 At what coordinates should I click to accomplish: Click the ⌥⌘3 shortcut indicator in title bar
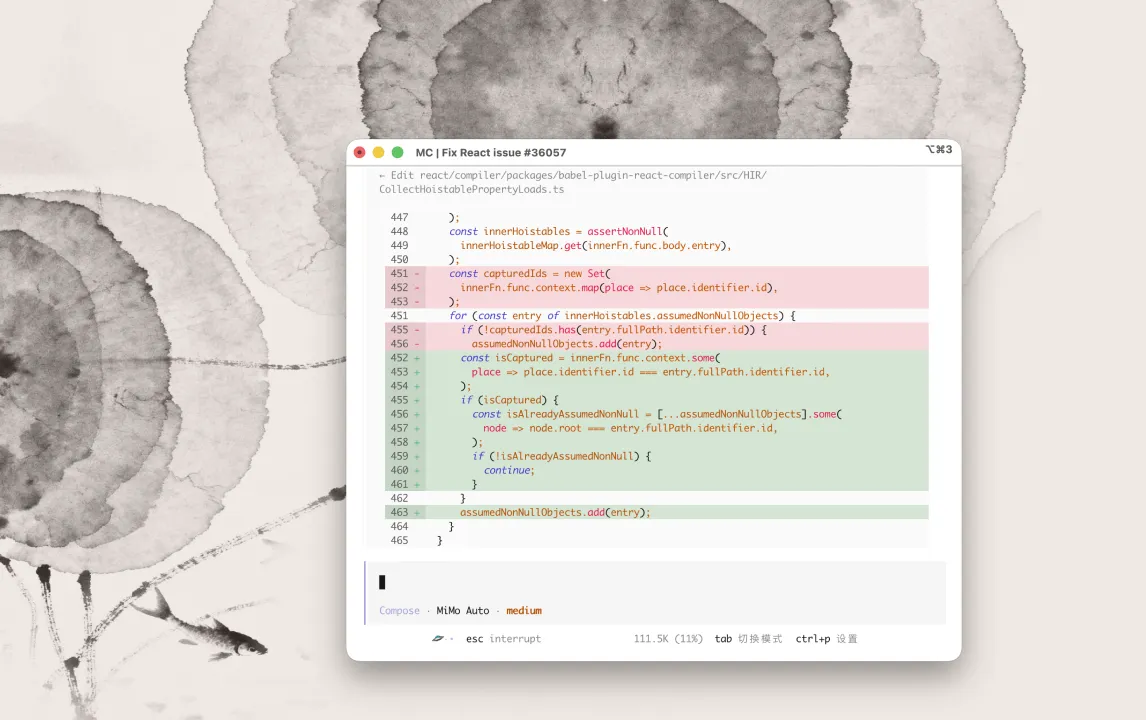pyautogui.click(x=939, y=149)
